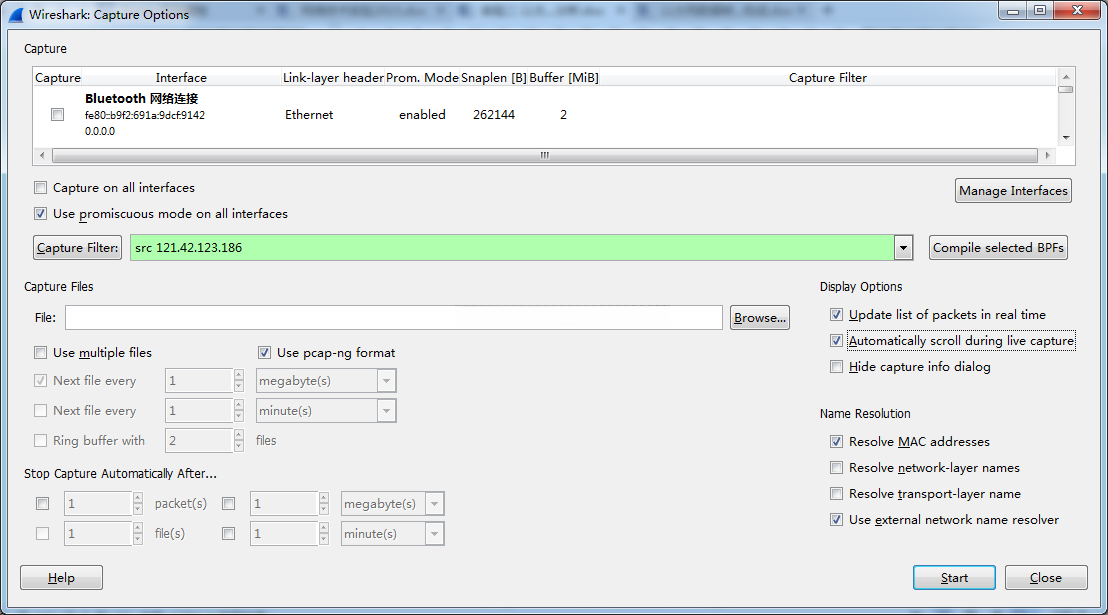1108x615 pixels.
Task: Start the capture
Action: pyautogui.click(x=954, y=578)
